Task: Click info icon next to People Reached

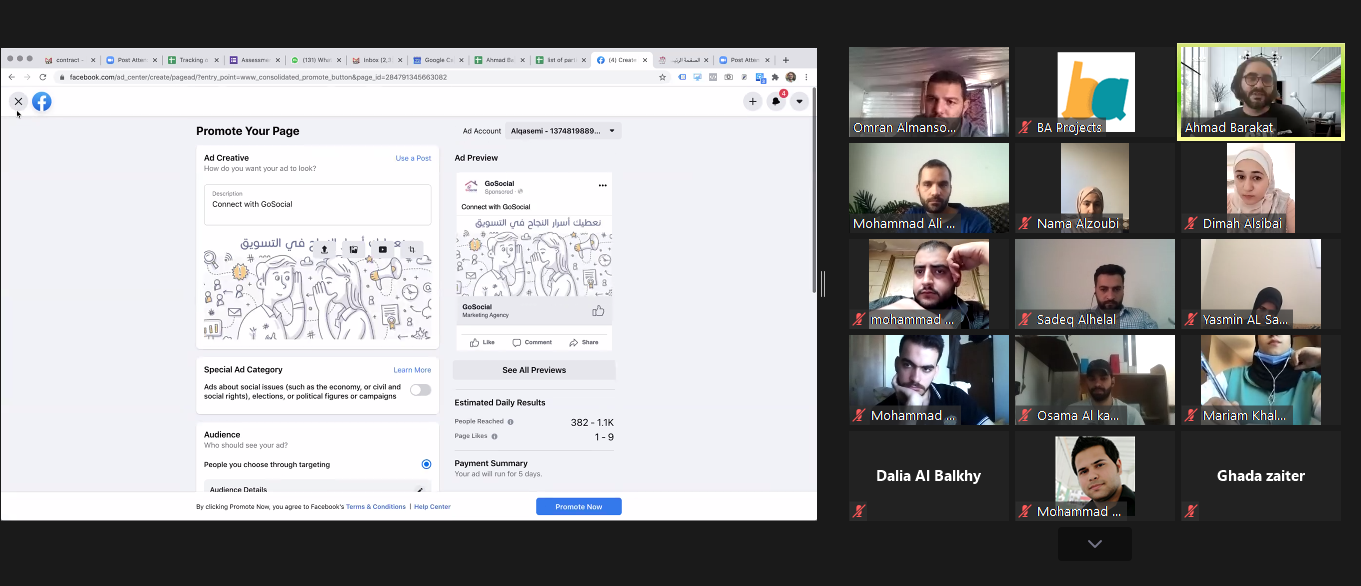Action: [509, 422]
